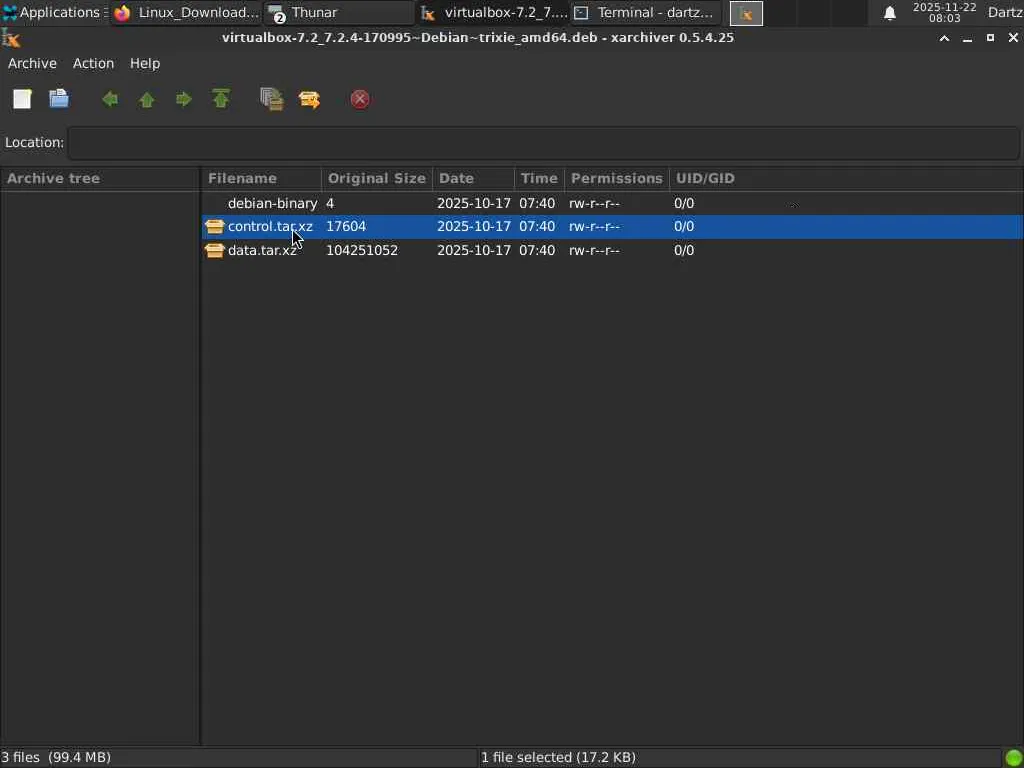Sort by Filename column header
The width and height of the screenshot is (1024, 768).
click(261, 178)
